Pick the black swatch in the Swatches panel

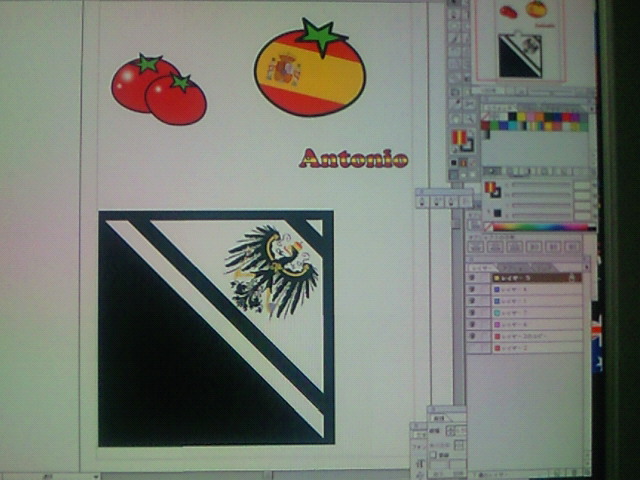(512, 117)
